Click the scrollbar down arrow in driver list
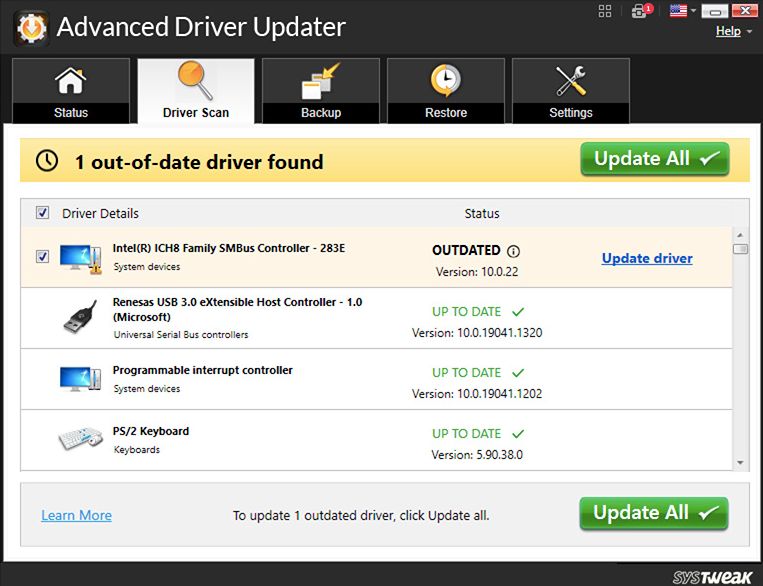 740,462
